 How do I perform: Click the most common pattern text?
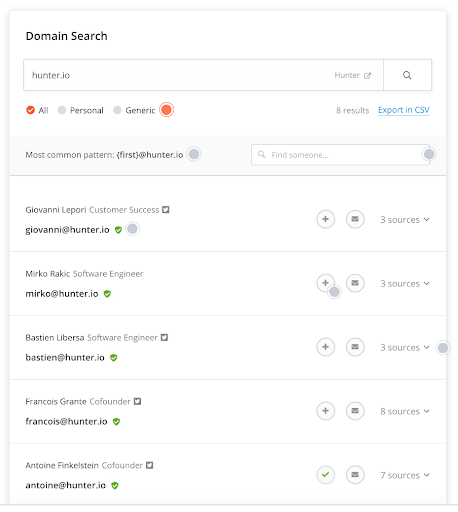pos(104,155)
